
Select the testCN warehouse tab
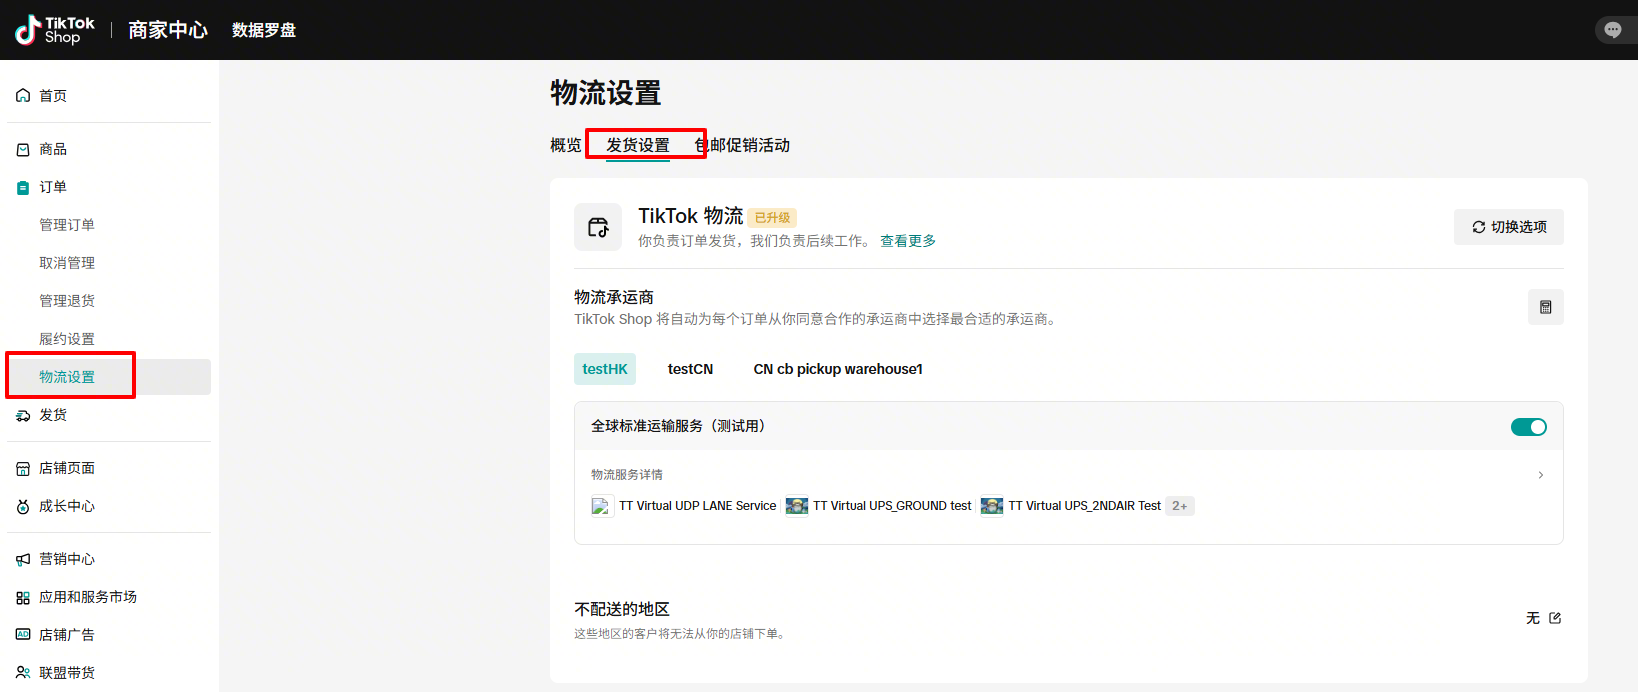coord(690,369)
